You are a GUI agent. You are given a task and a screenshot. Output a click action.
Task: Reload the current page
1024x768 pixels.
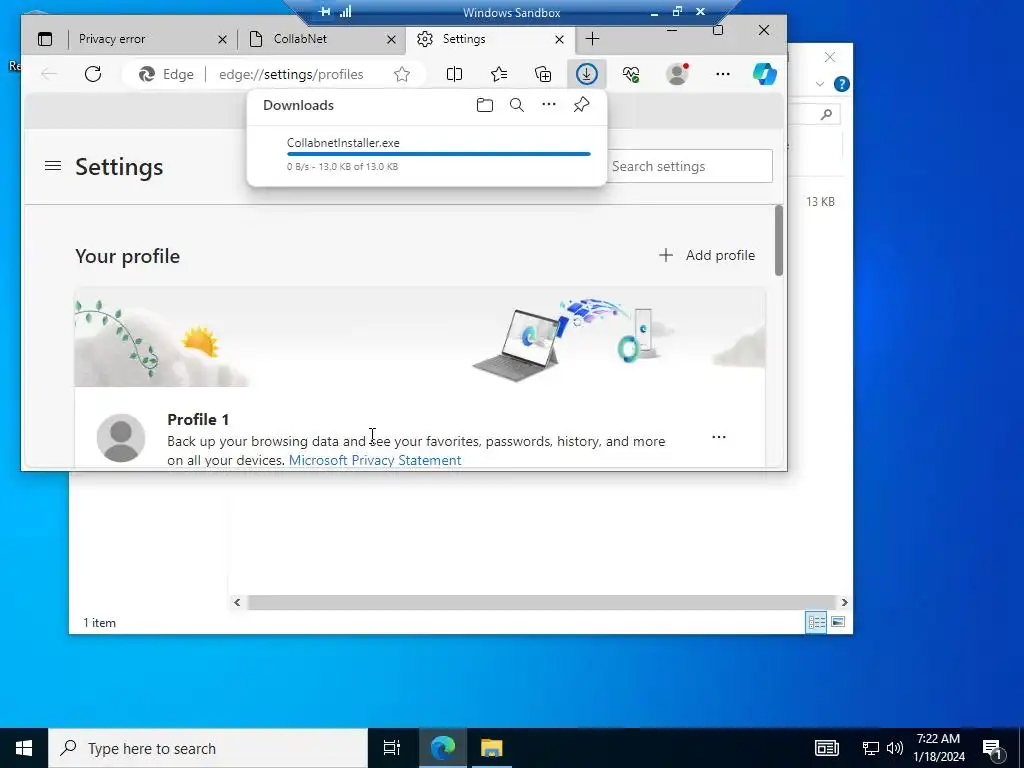93,74
